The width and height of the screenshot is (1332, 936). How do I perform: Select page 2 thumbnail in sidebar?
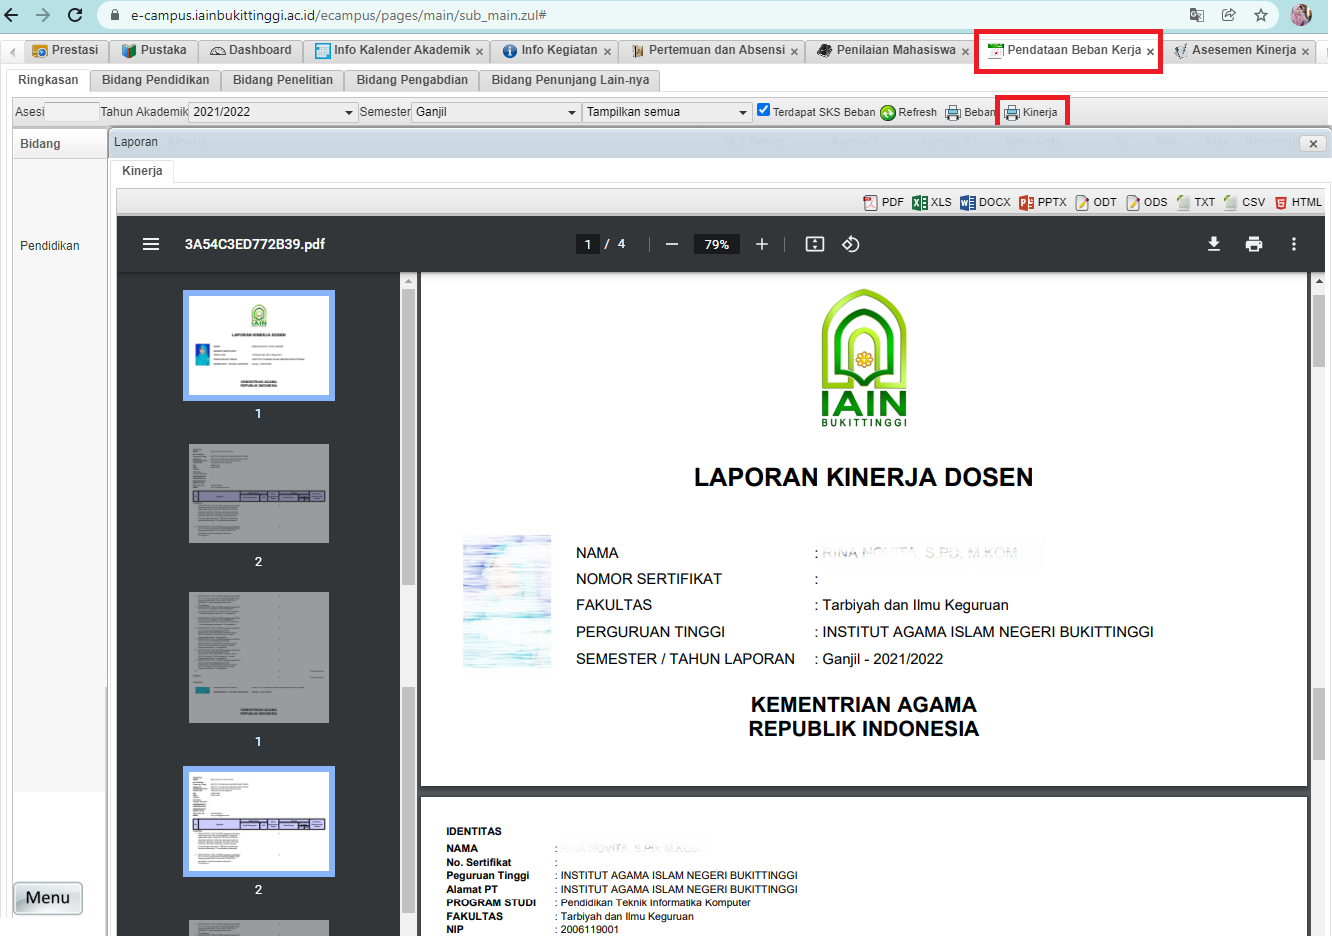click(x=258, y=494)
